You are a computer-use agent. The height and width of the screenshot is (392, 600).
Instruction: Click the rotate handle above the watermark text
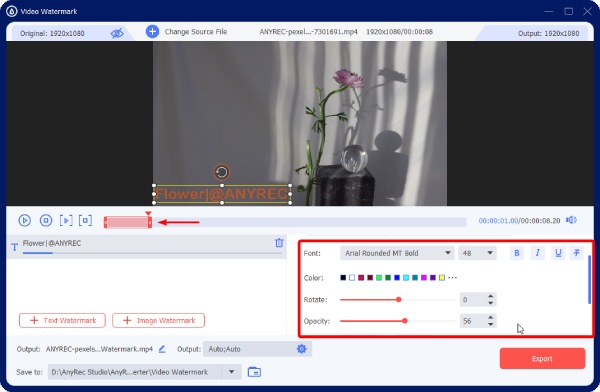point(222,172)
